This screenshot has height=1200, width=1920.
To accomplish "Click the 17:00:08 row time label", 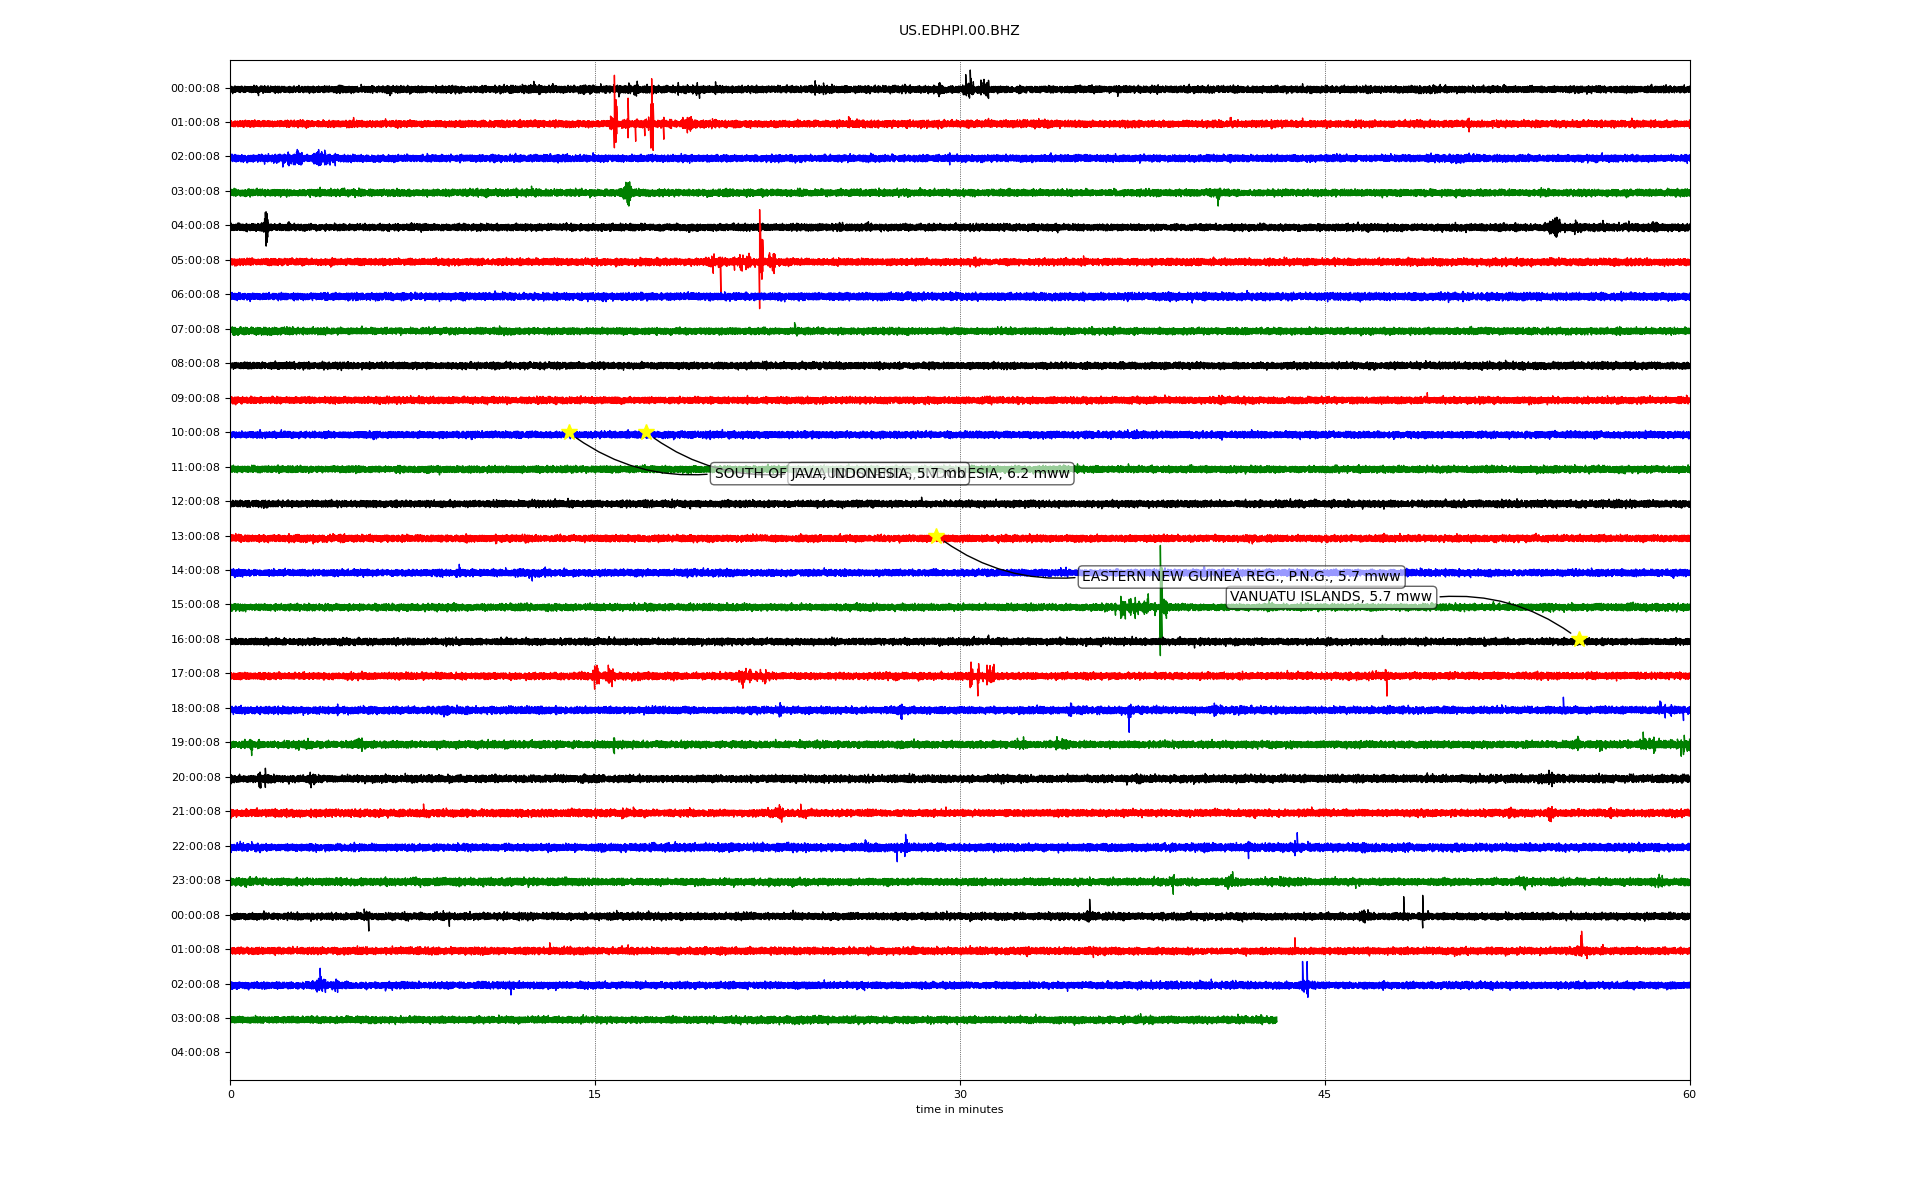I will pos(195,674).
